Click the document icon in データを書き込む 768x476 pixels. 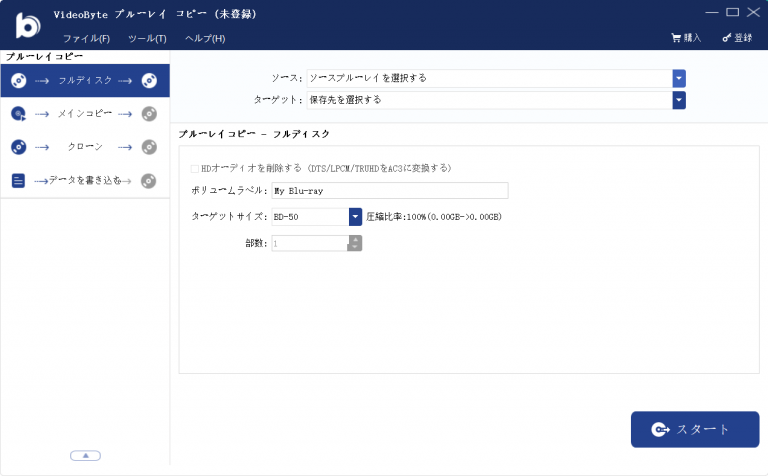[x=18, y=181]
